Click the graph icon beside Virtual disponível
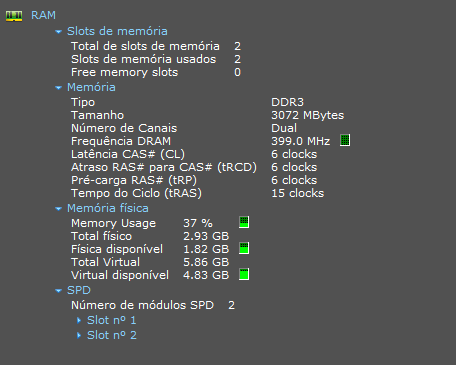 tap(244, 274)
